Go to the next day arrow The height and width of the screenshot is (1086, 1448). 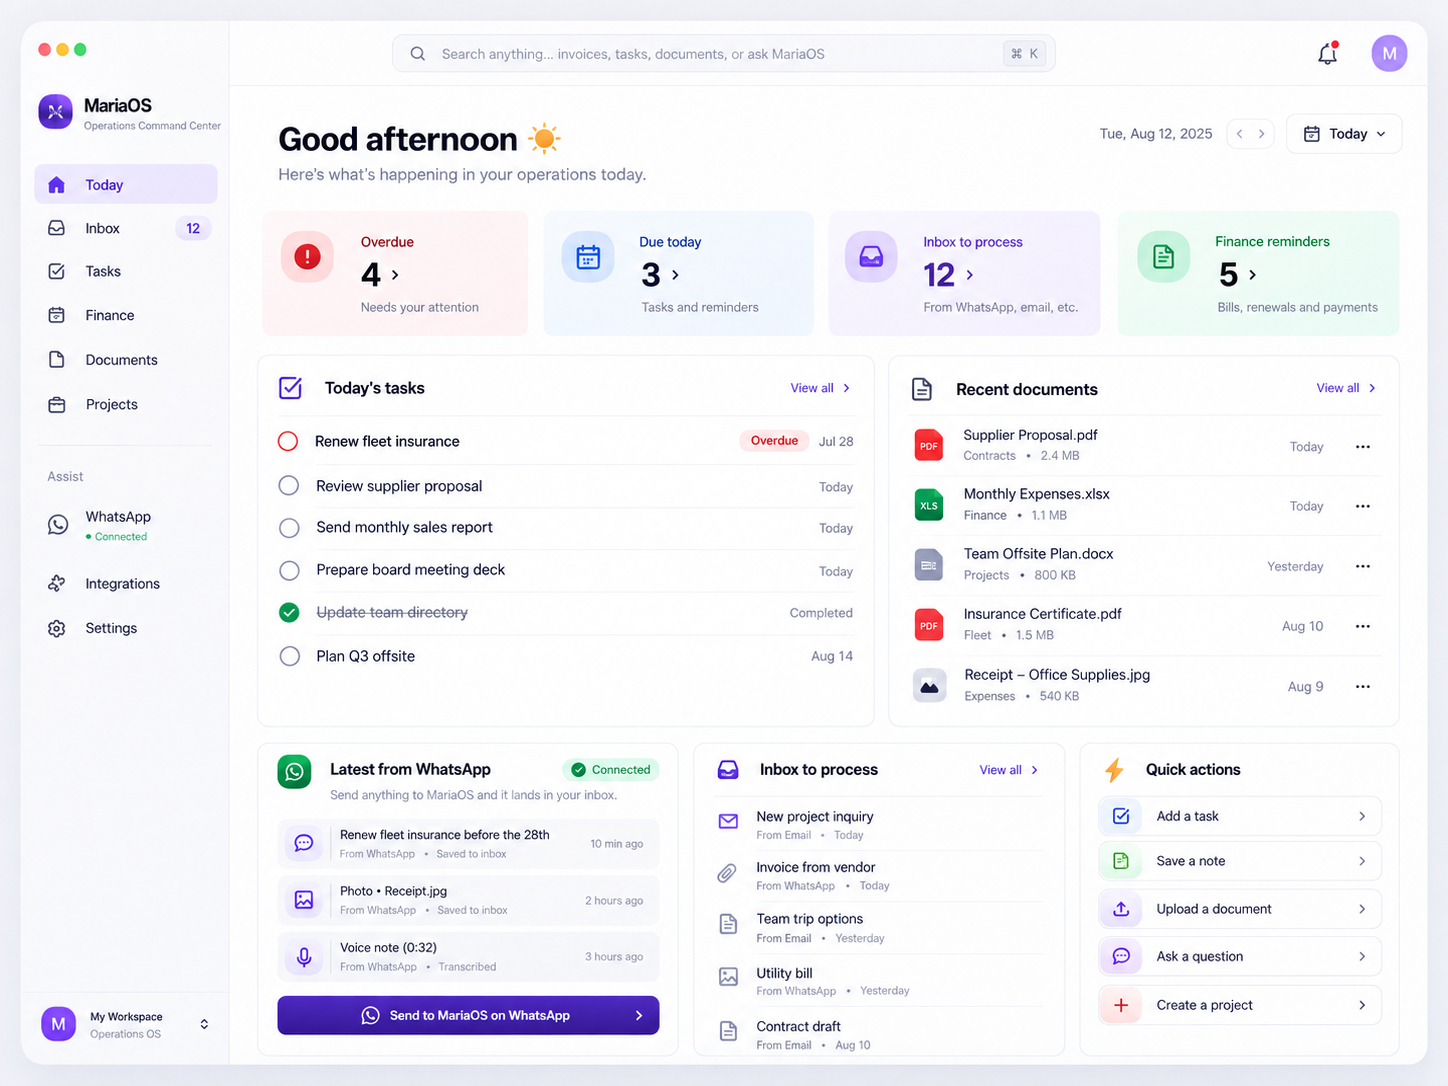point(1262,134)
